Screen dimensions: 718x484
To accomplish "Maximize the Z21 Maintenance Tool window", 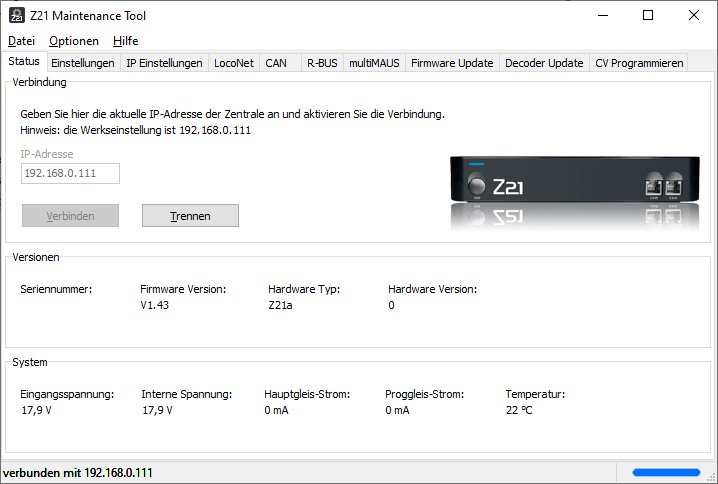I will 648,15.
